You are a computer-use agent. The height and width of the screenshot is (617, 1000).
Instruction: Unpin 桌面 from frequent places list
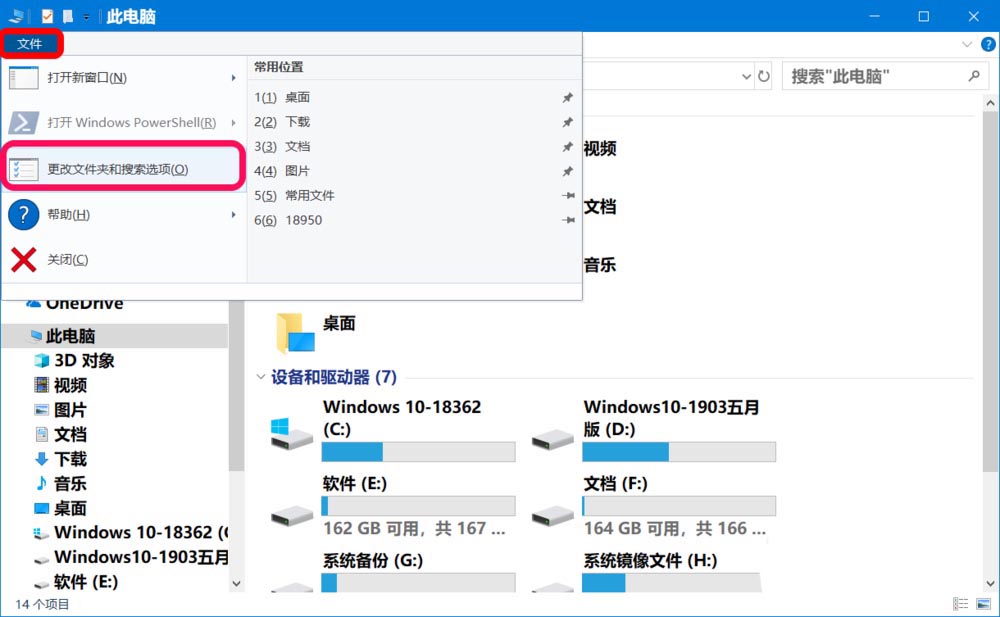568,98
